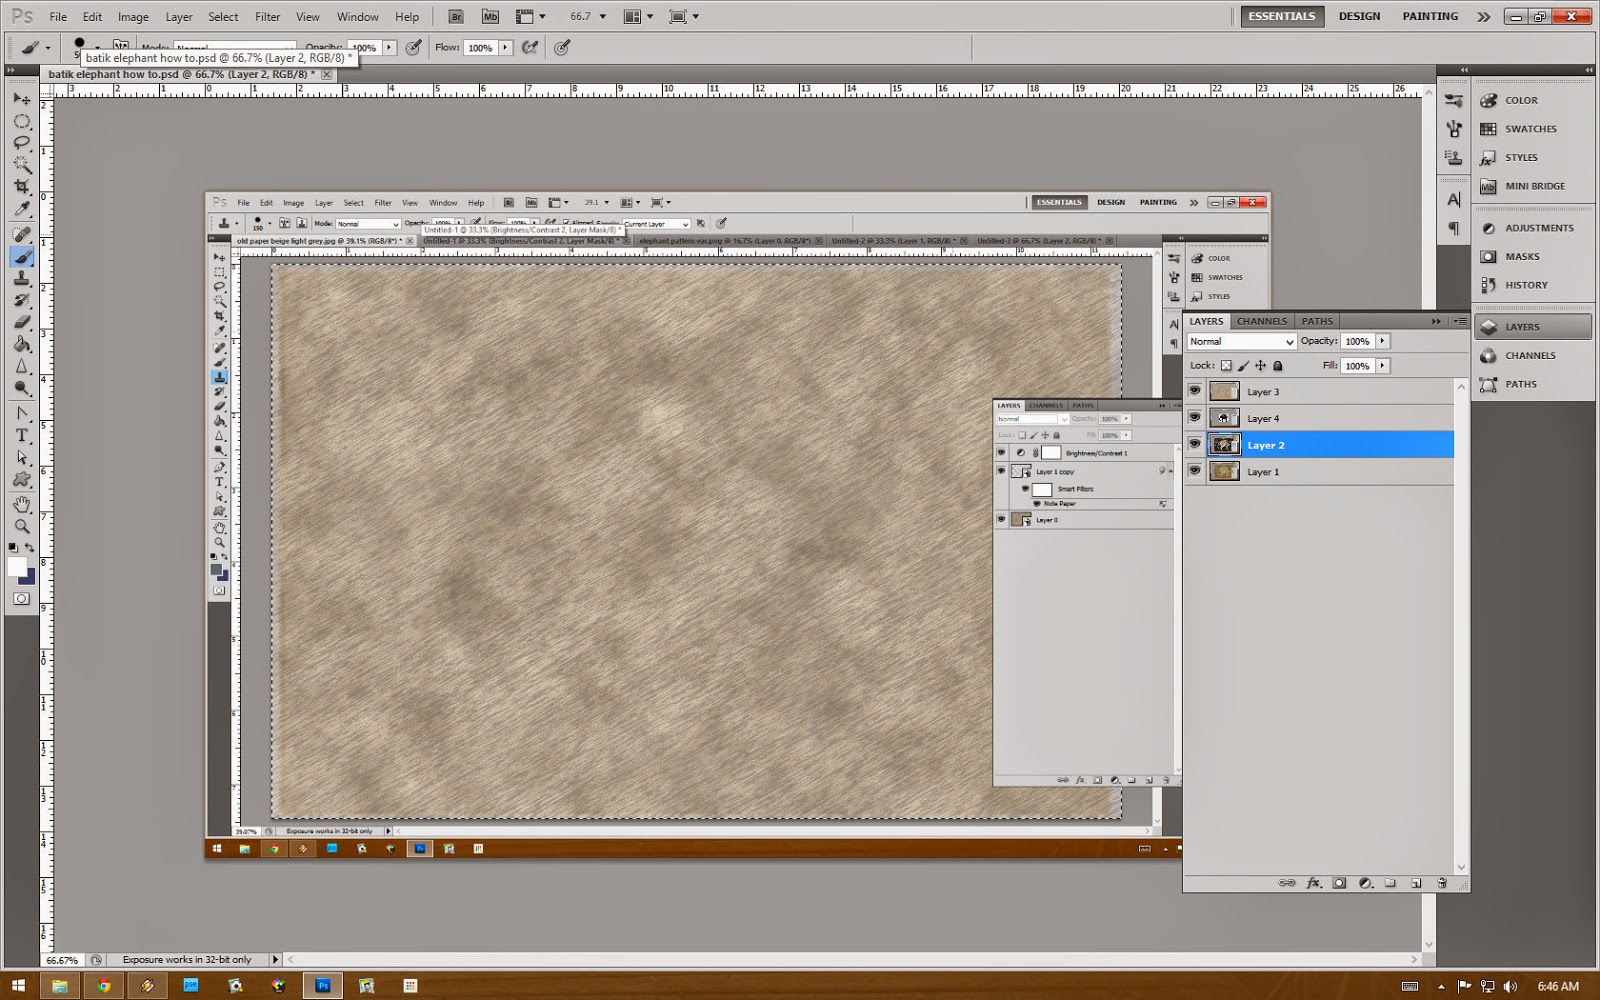Open the Window menu
This screenshot has height=1000, width=1600.
point(358,17)
